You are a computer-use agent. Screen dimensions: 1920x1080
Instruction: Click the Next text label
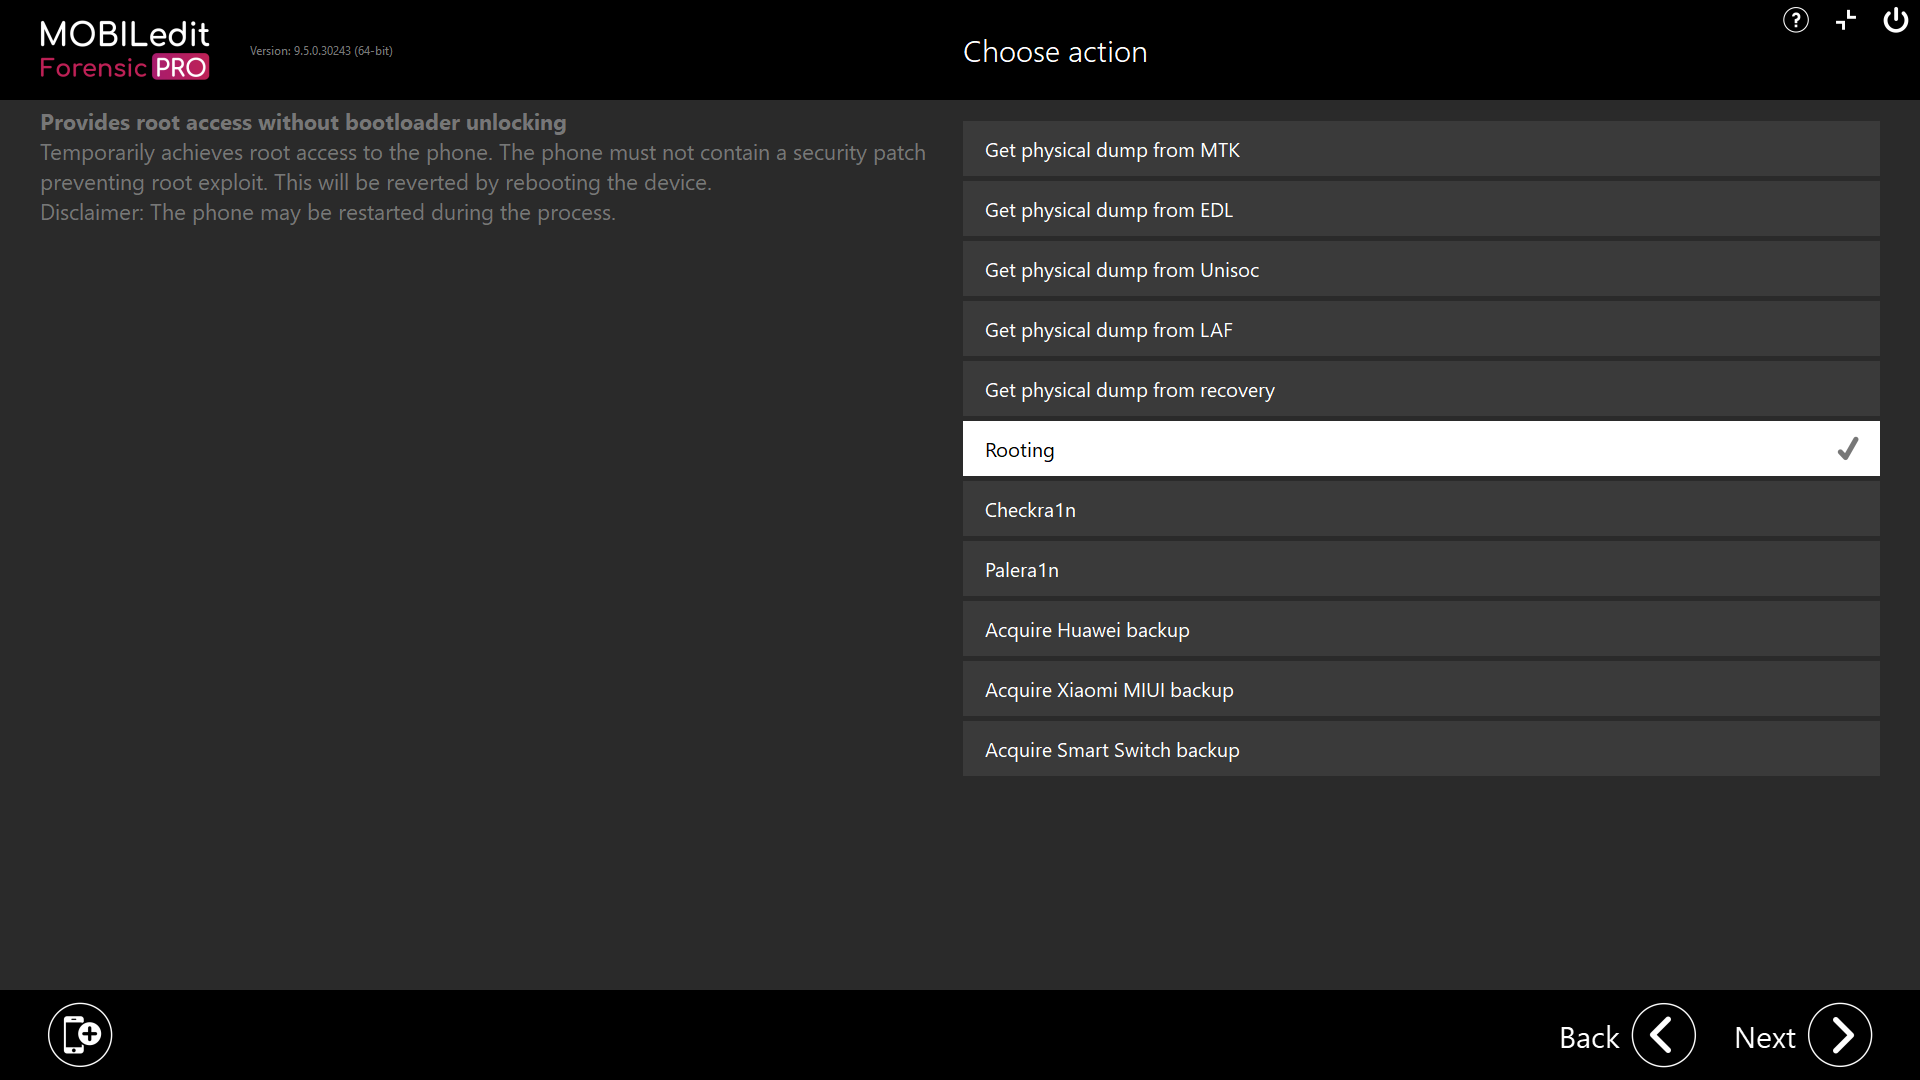click(x=1764, y=1038)
